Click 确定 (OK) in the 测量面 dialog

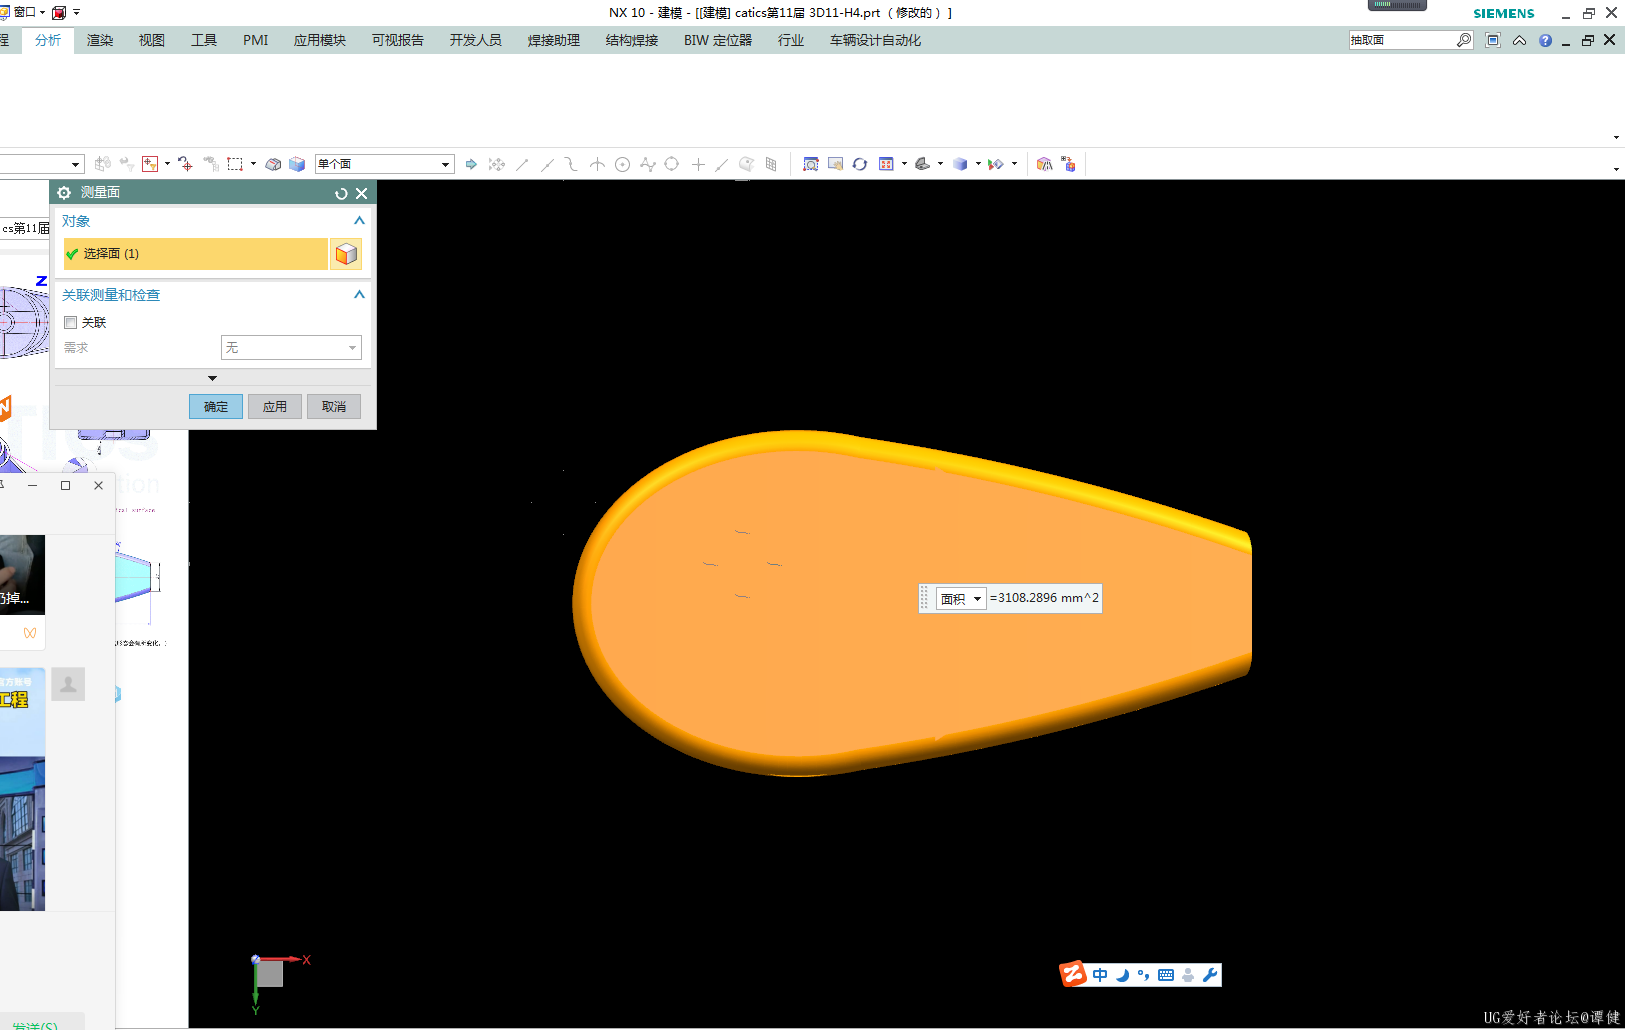(216, 407)
